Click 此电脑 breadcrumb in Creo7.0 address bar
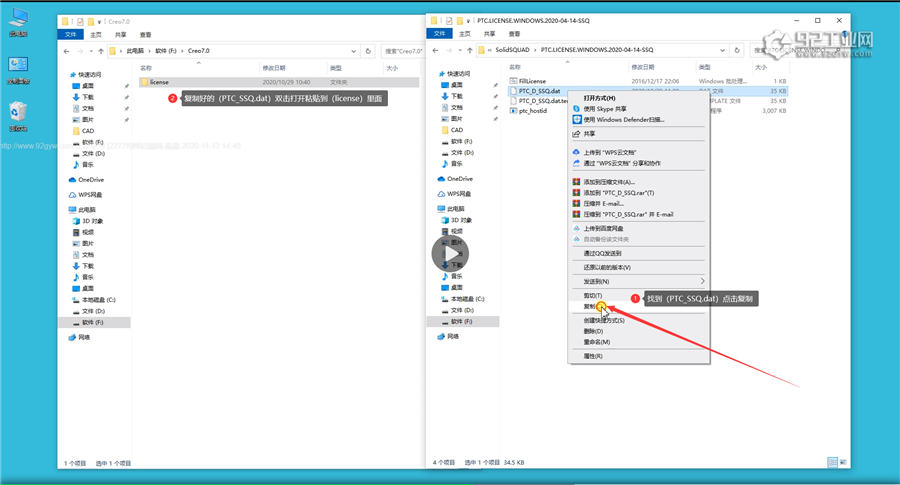The height and width of the screenshot is (485, 900). click(x=135, y=51)
